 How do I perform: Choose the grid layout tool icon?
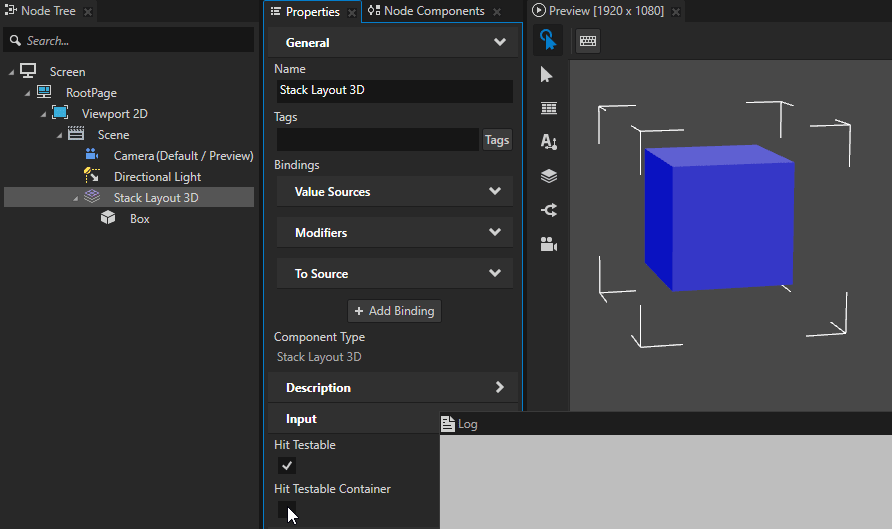tap(548, 108)
